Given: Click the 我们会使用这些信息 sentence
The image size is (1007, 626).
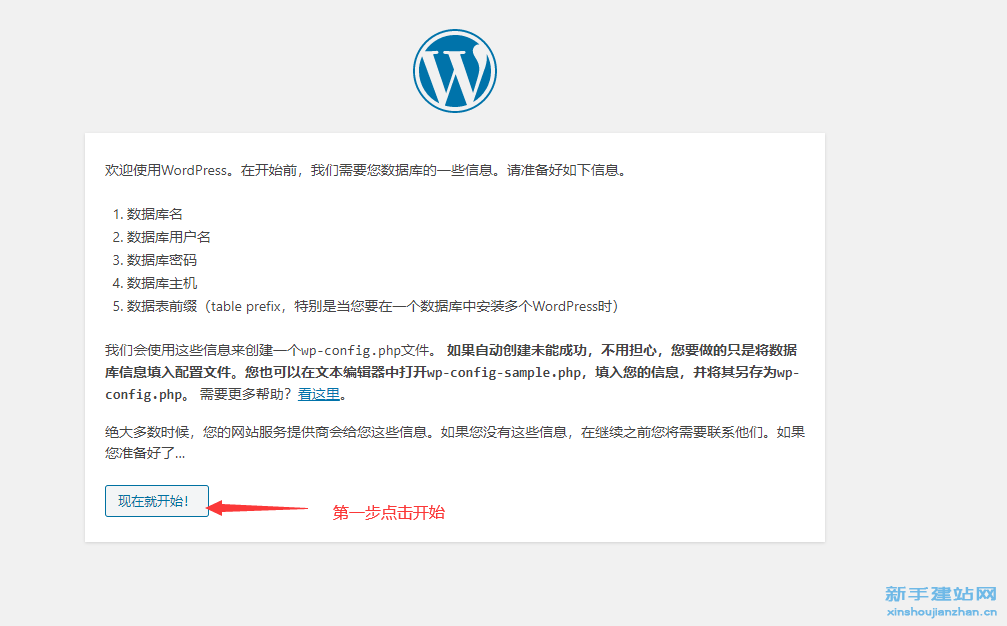Looking at the screenshot, I should 272,351.
